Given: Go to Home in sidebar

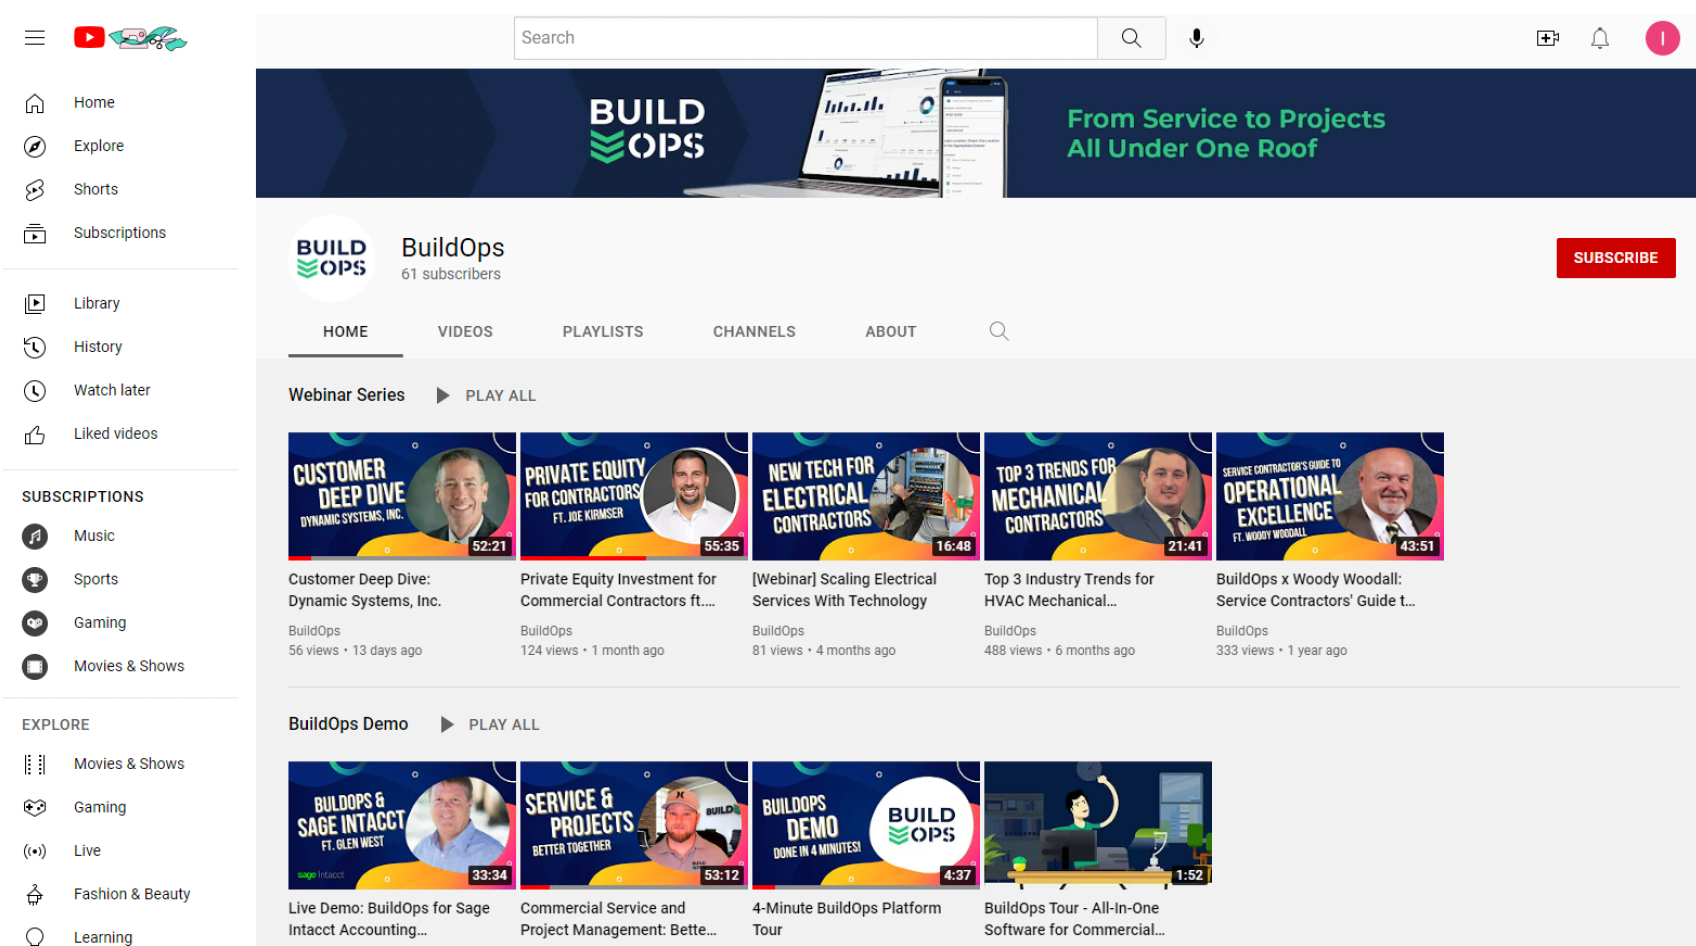Looking at the screenshot, I should pyautogui.click(x=121, y=102).
